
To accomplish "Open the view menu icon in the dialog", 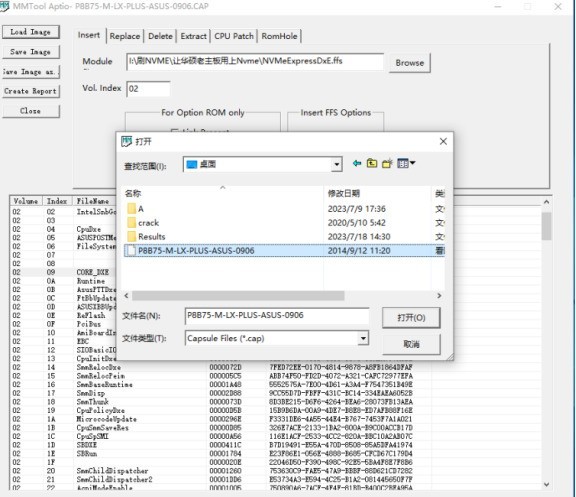I will 406,163.
